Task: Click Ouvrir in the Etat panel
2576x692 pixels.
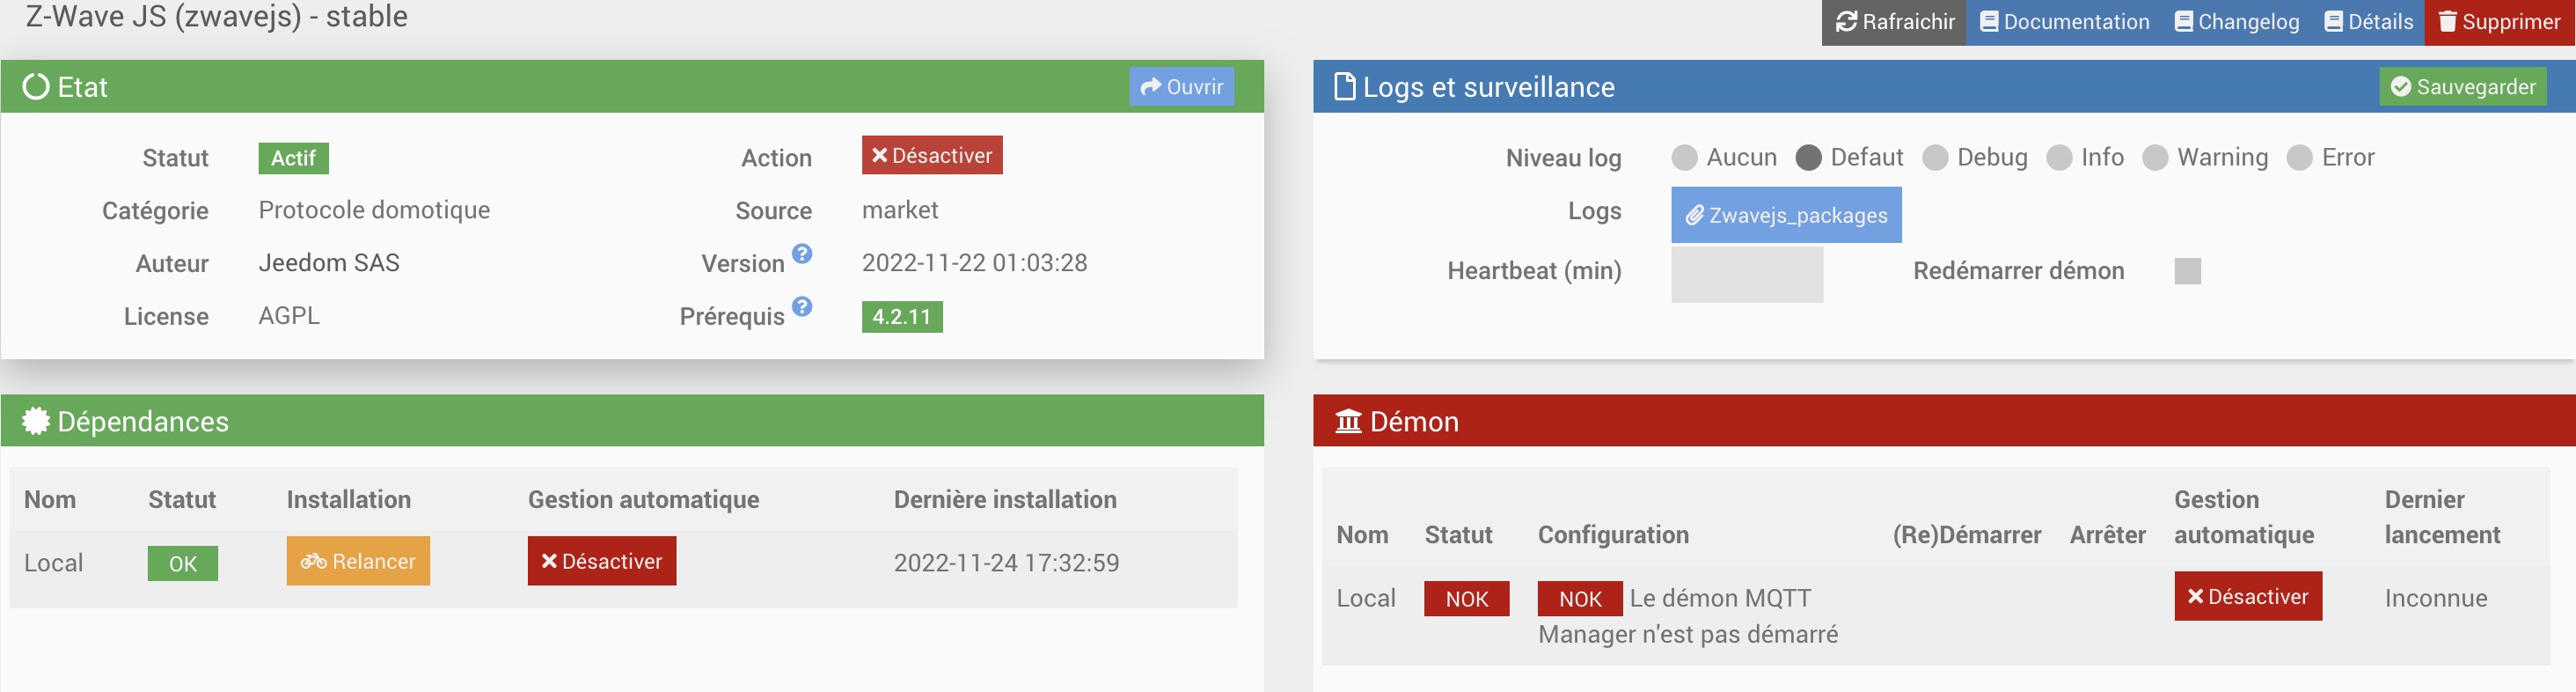Action: point(1181,87)
